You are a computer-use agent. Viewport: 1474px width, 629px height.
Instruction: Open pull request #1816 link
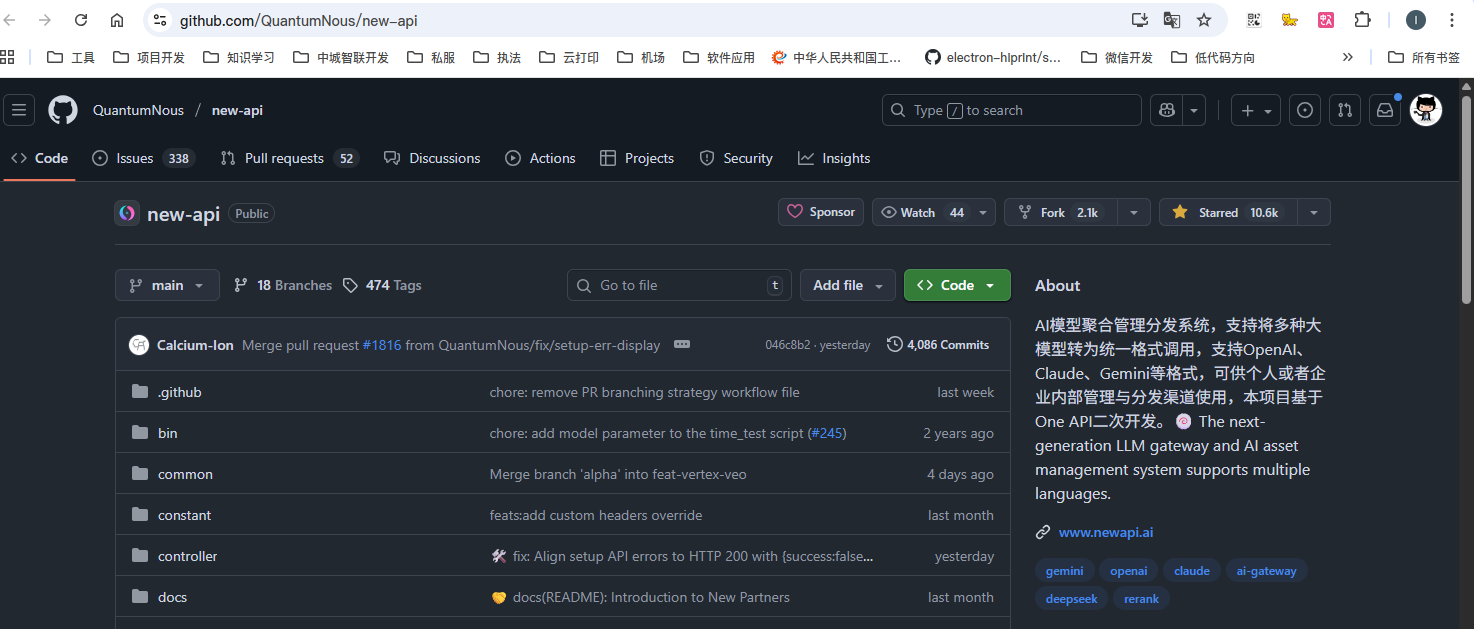click(382, 345)
